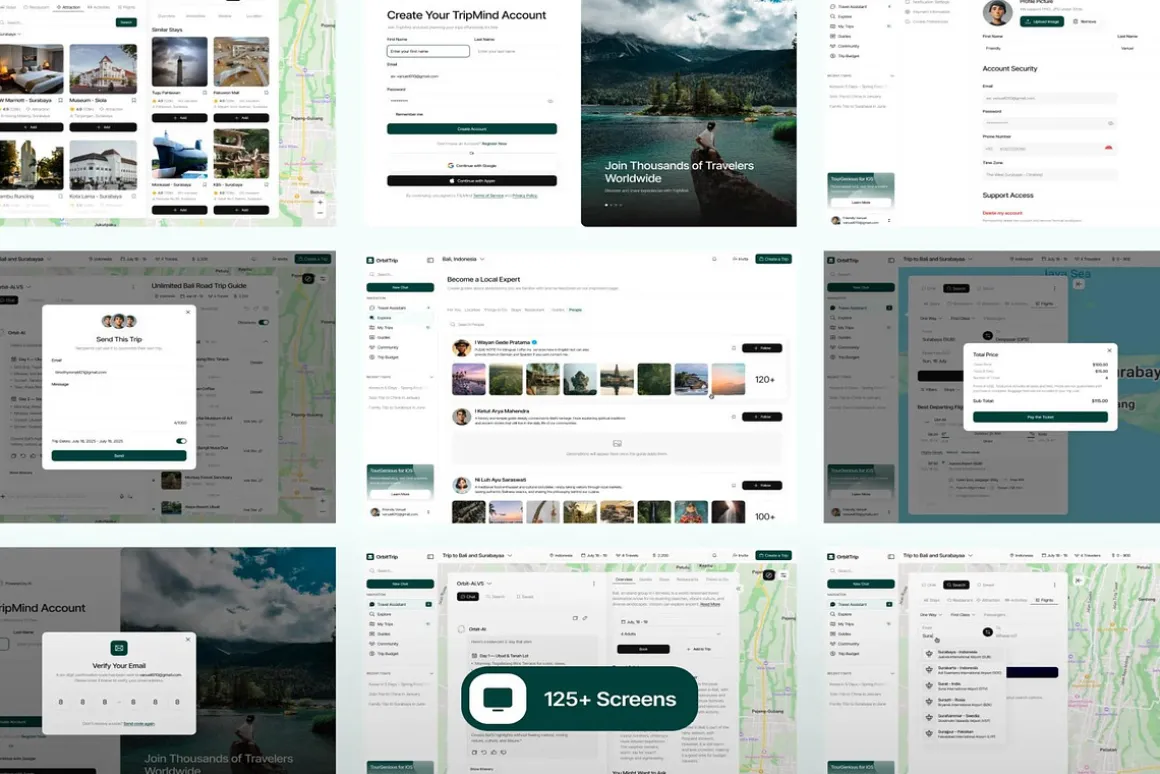Tick the Remember me checkbox
The image size is (1160, 774).
point(391,115)
